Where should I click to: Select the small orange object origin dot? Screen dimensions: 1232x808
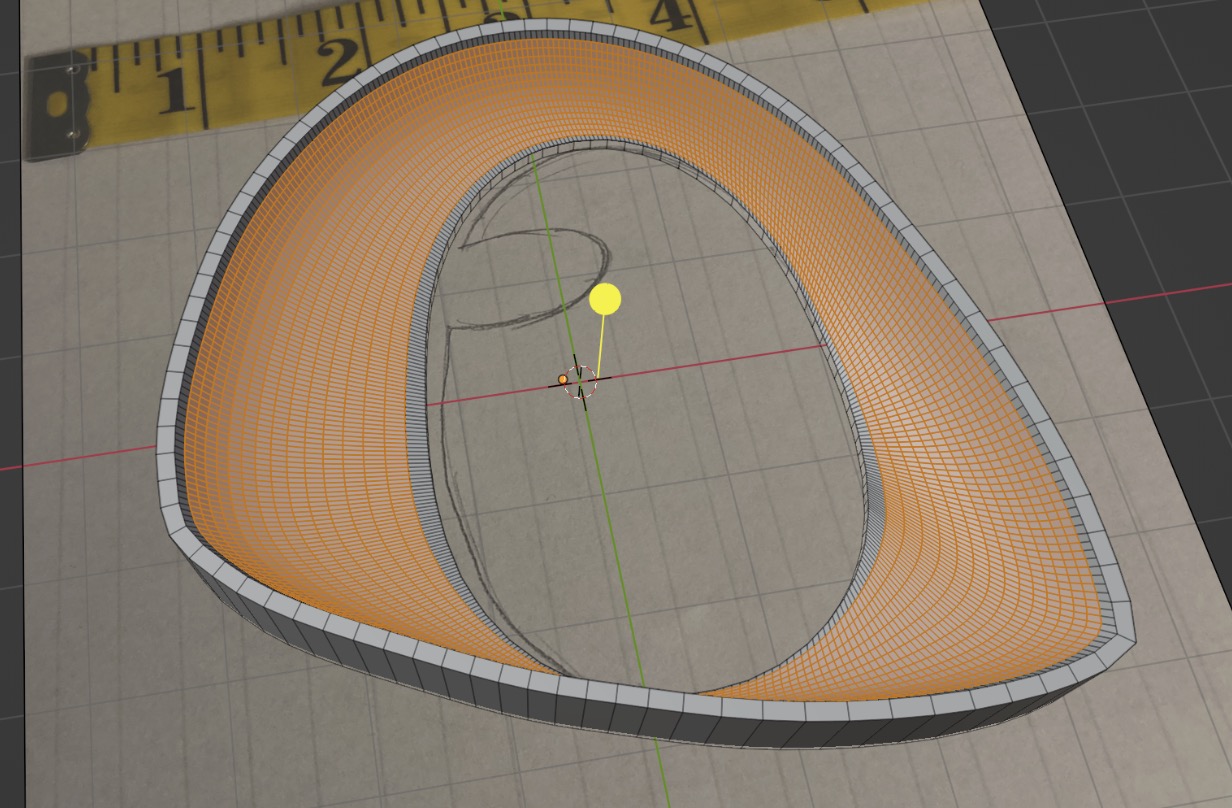click(563, 379)
